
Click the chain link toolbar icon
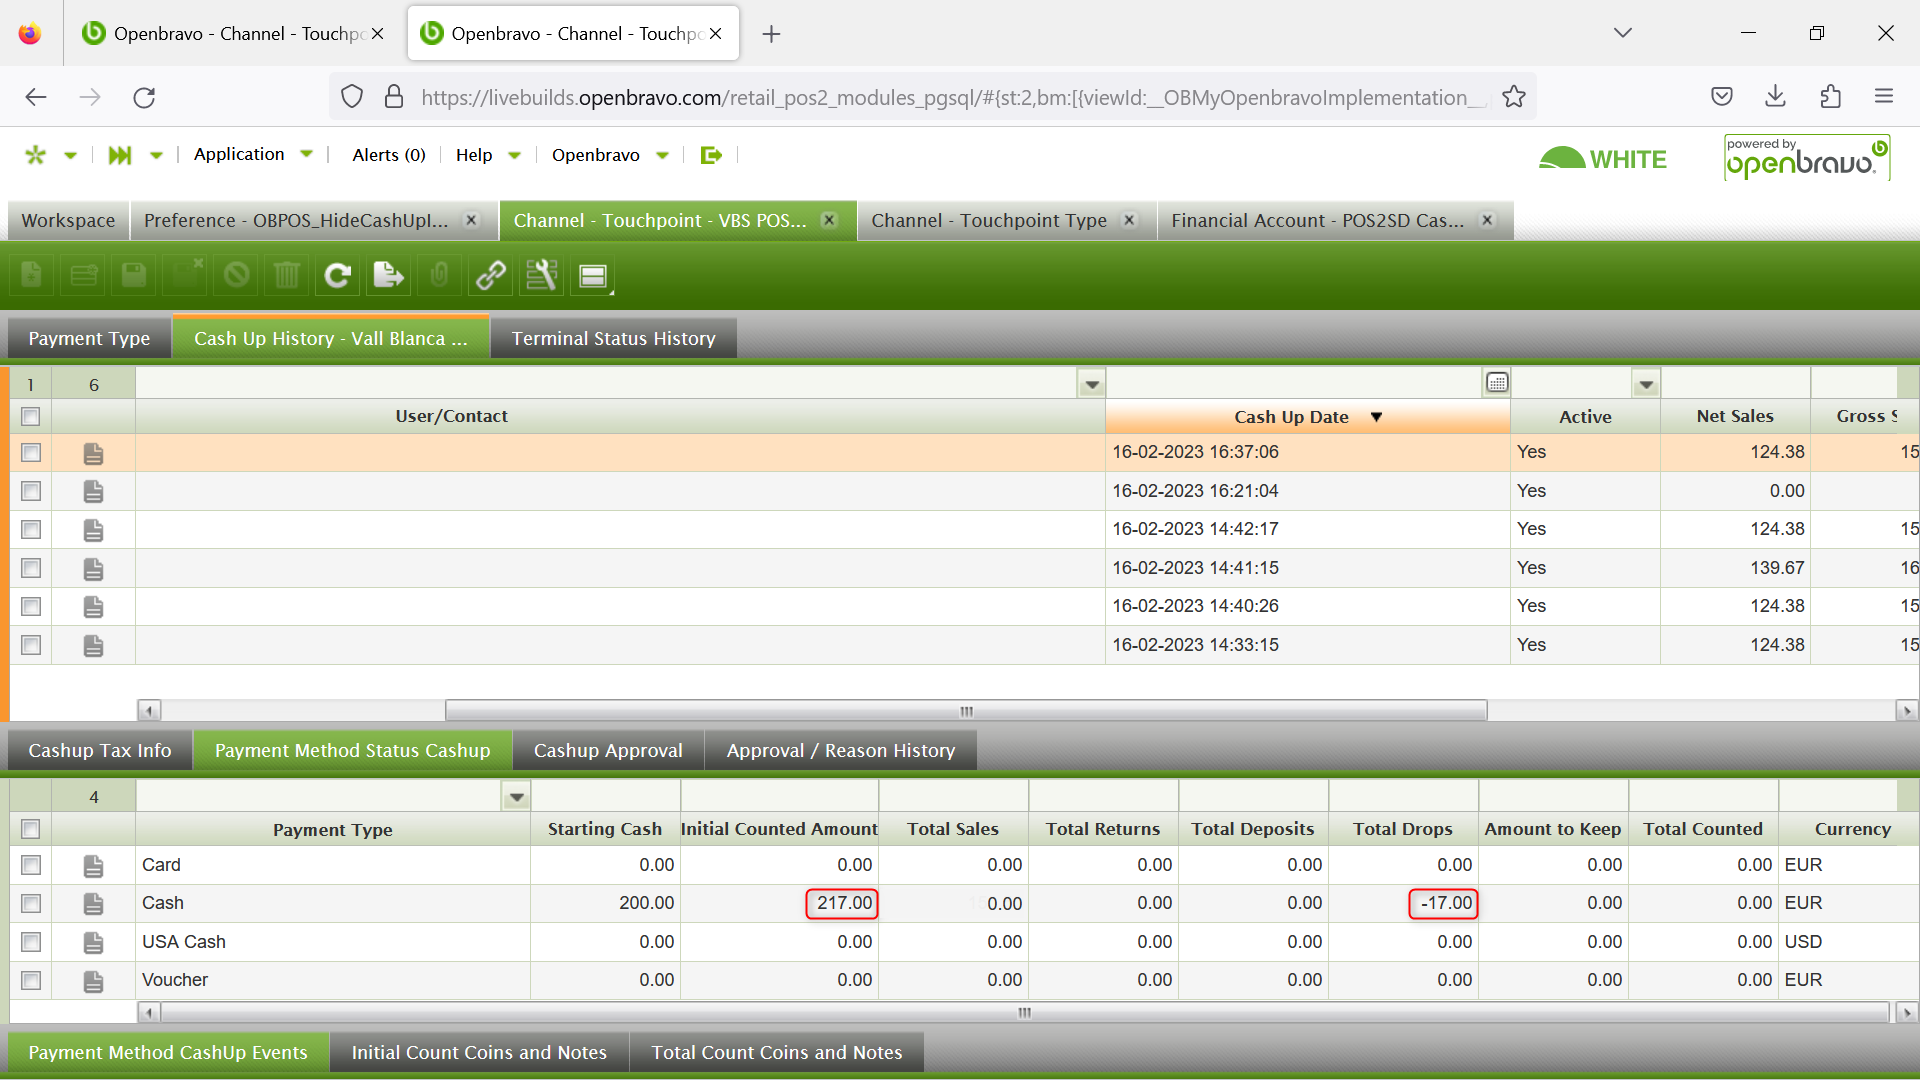[x=490, y=275]
